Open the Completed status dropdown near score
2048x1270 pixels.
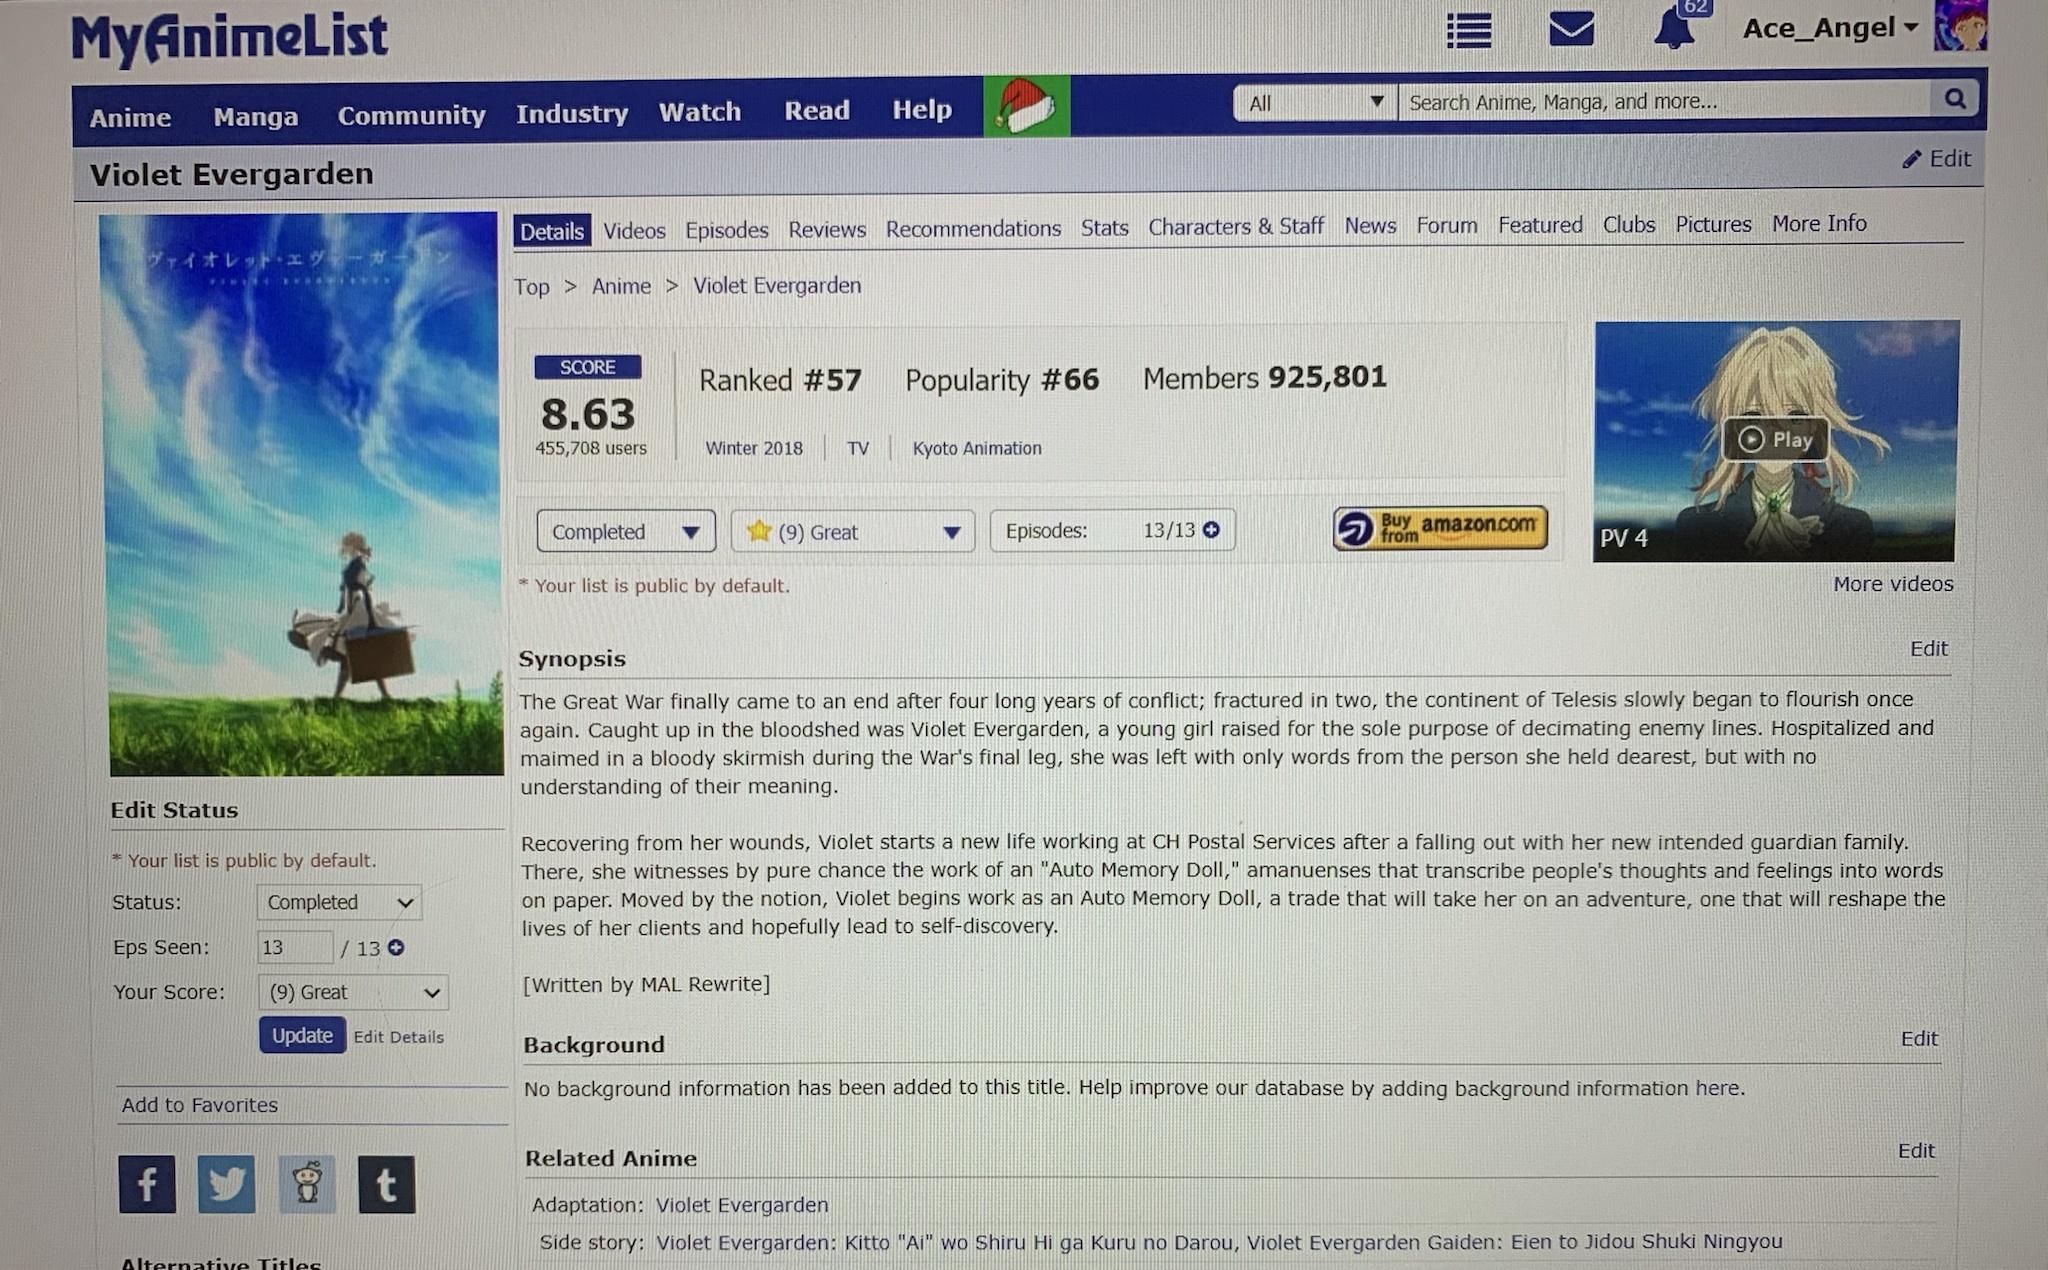tap(626, 531)
